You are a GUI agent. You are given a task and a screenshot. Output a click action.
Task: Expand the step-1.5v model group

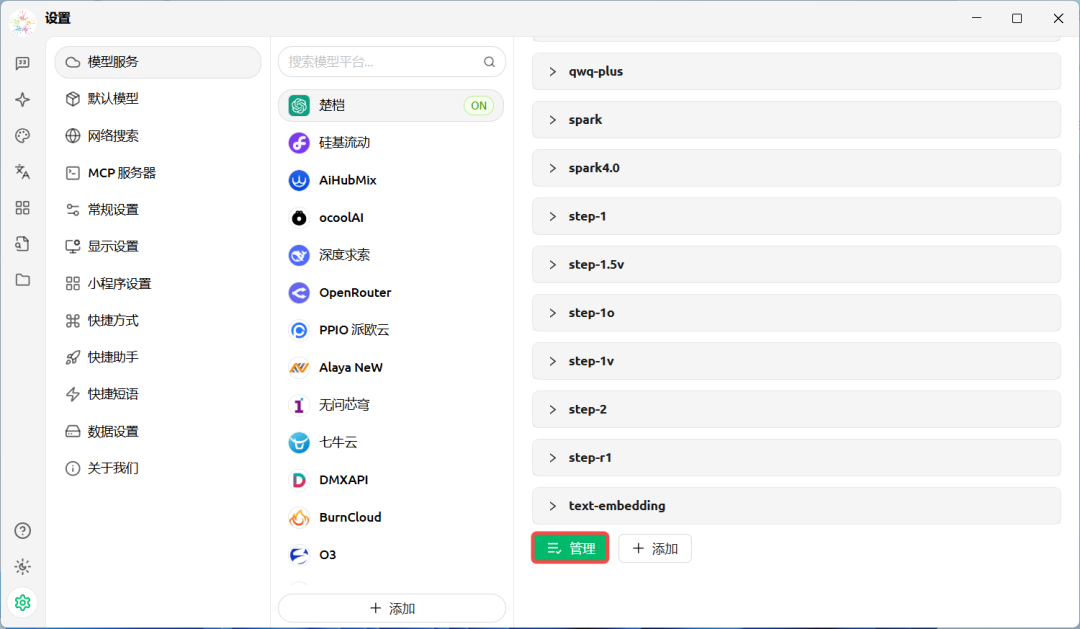(x=796, y=265)
